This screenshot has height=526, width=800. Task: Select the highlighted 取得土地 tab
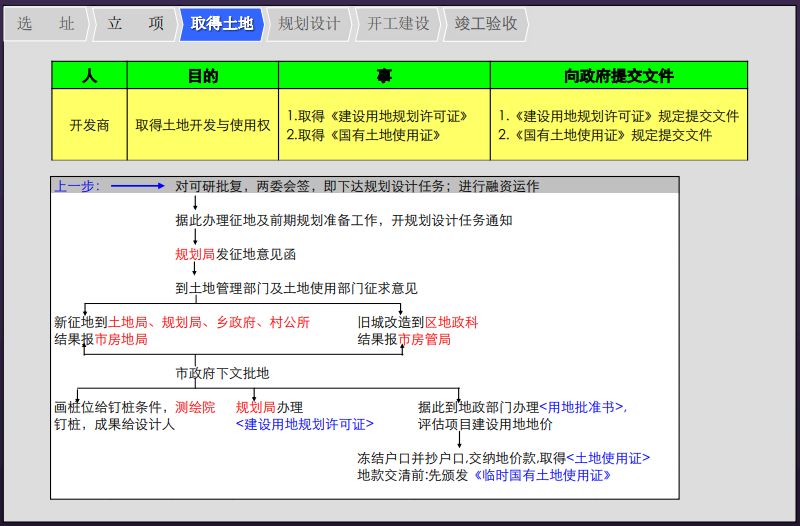pyautogui.click(x=220, y=24)
